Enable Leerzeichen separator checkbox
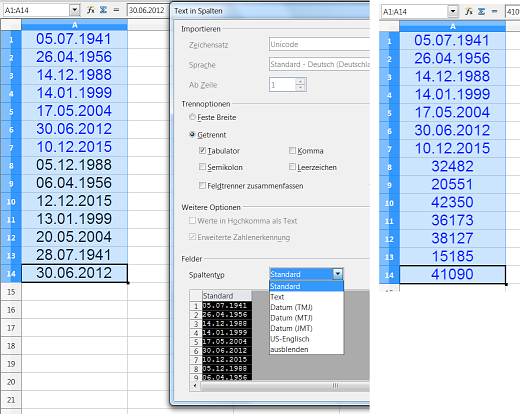 [x=292, y=166]
